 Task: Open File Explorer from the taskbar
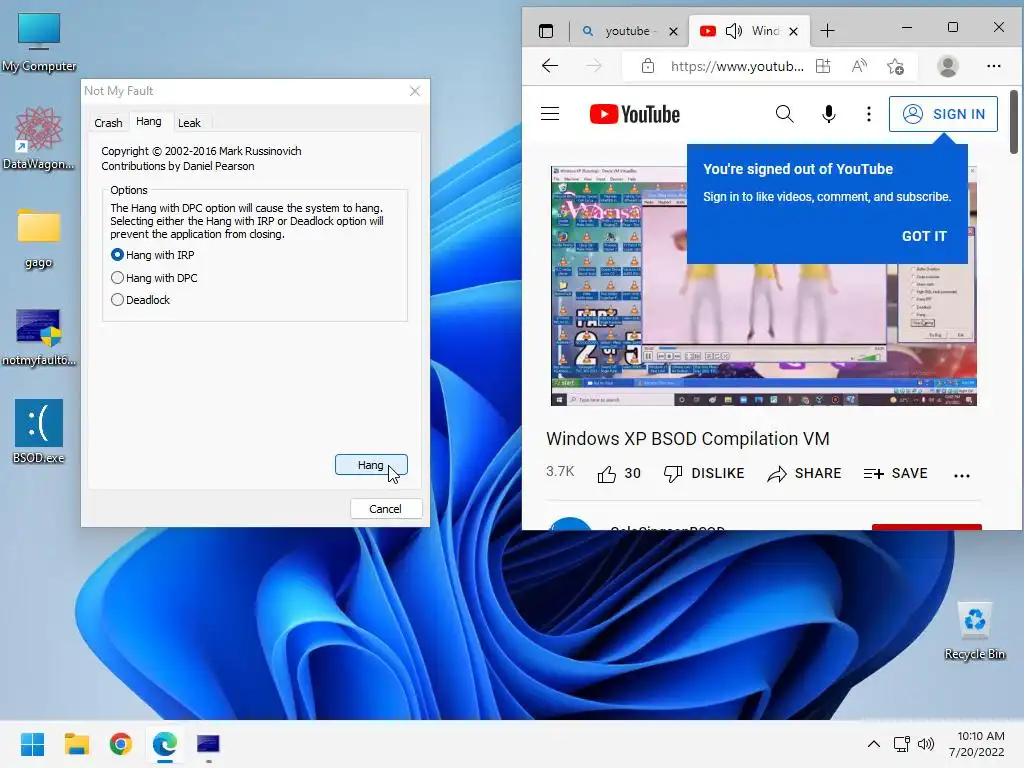76,744
